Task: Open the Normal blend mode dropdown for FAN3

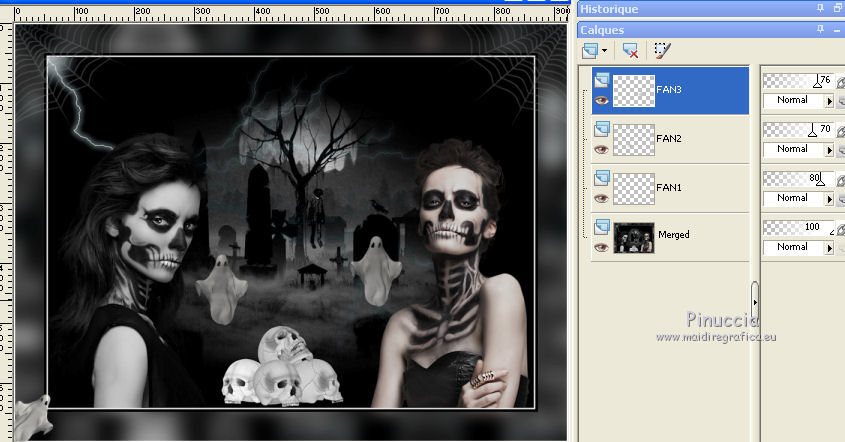Action: tap(799, 100)
